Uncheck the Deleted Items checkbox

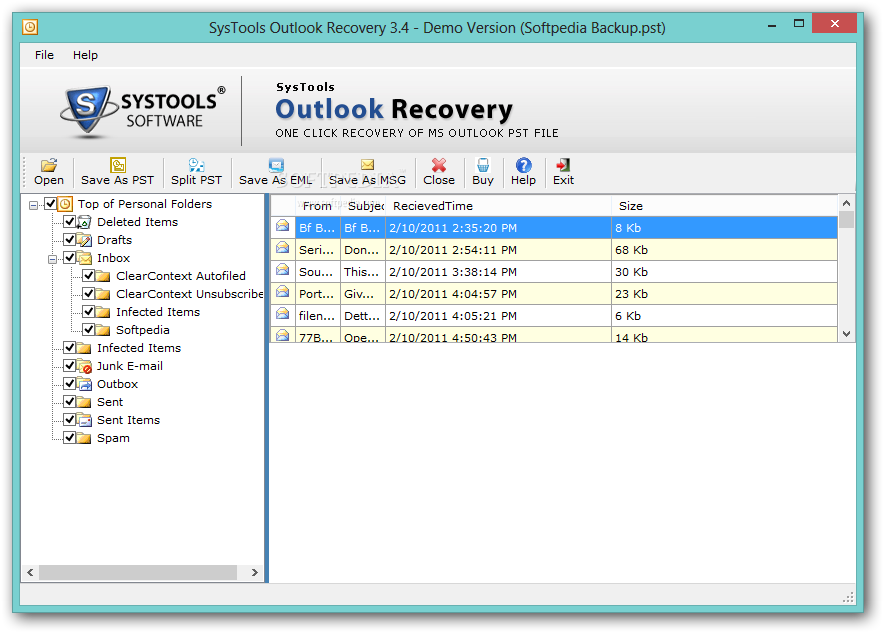69,222
